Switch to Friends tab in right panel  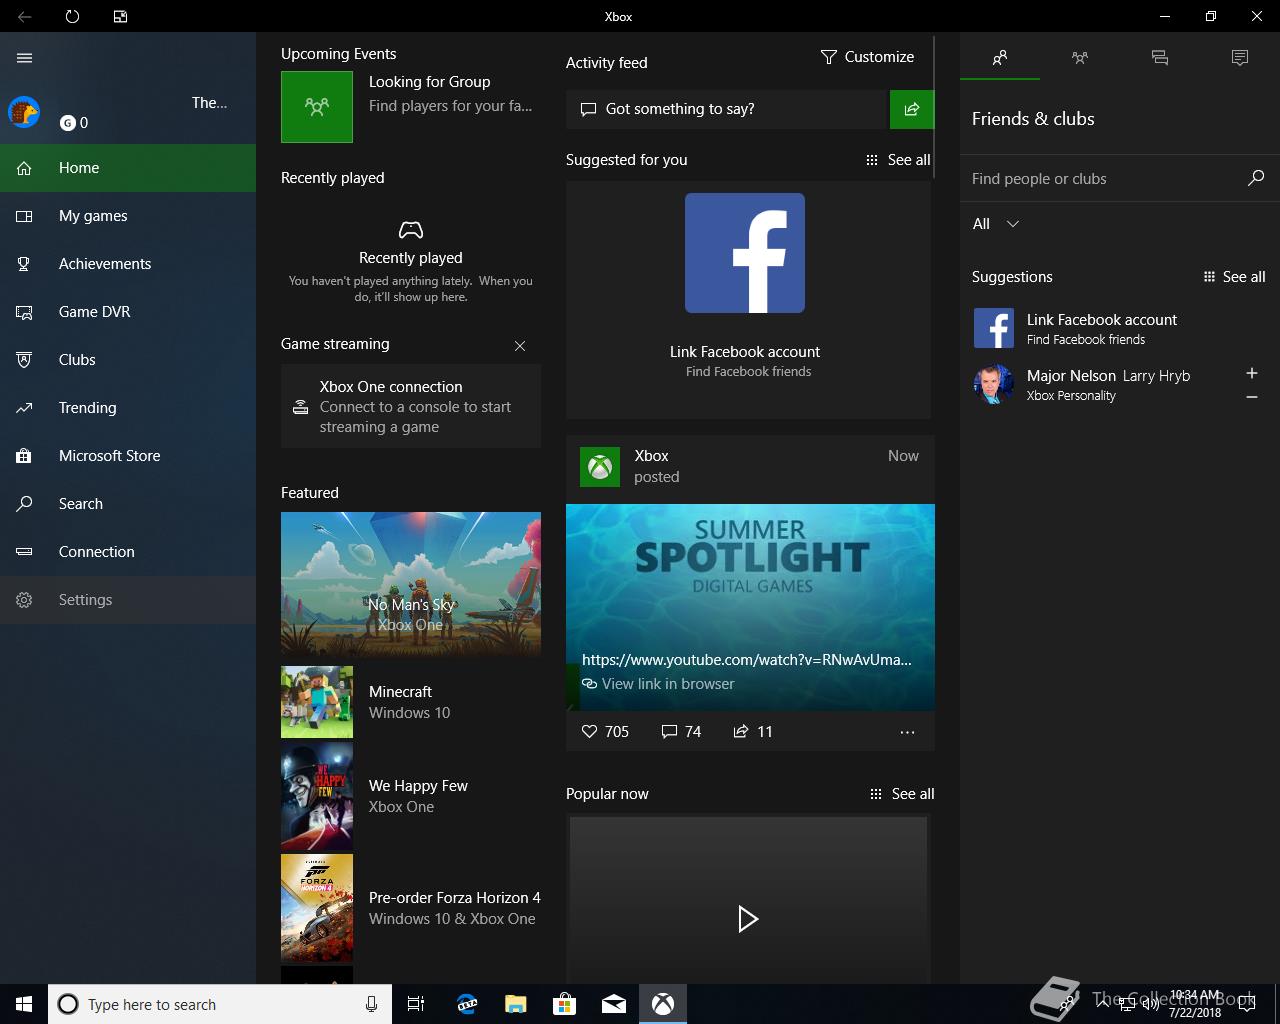1000,58
